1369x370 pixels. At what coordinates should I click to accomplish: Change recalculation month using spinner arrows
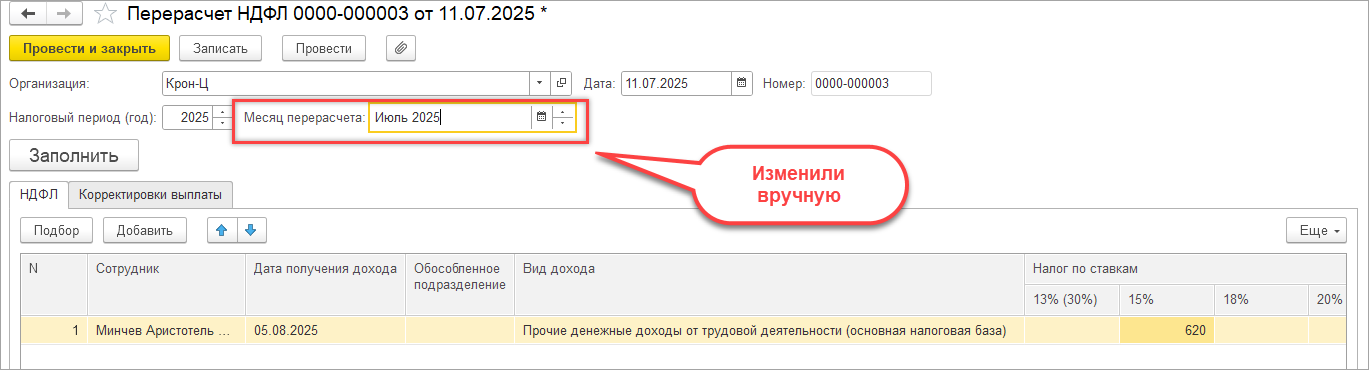click(563, 117)
